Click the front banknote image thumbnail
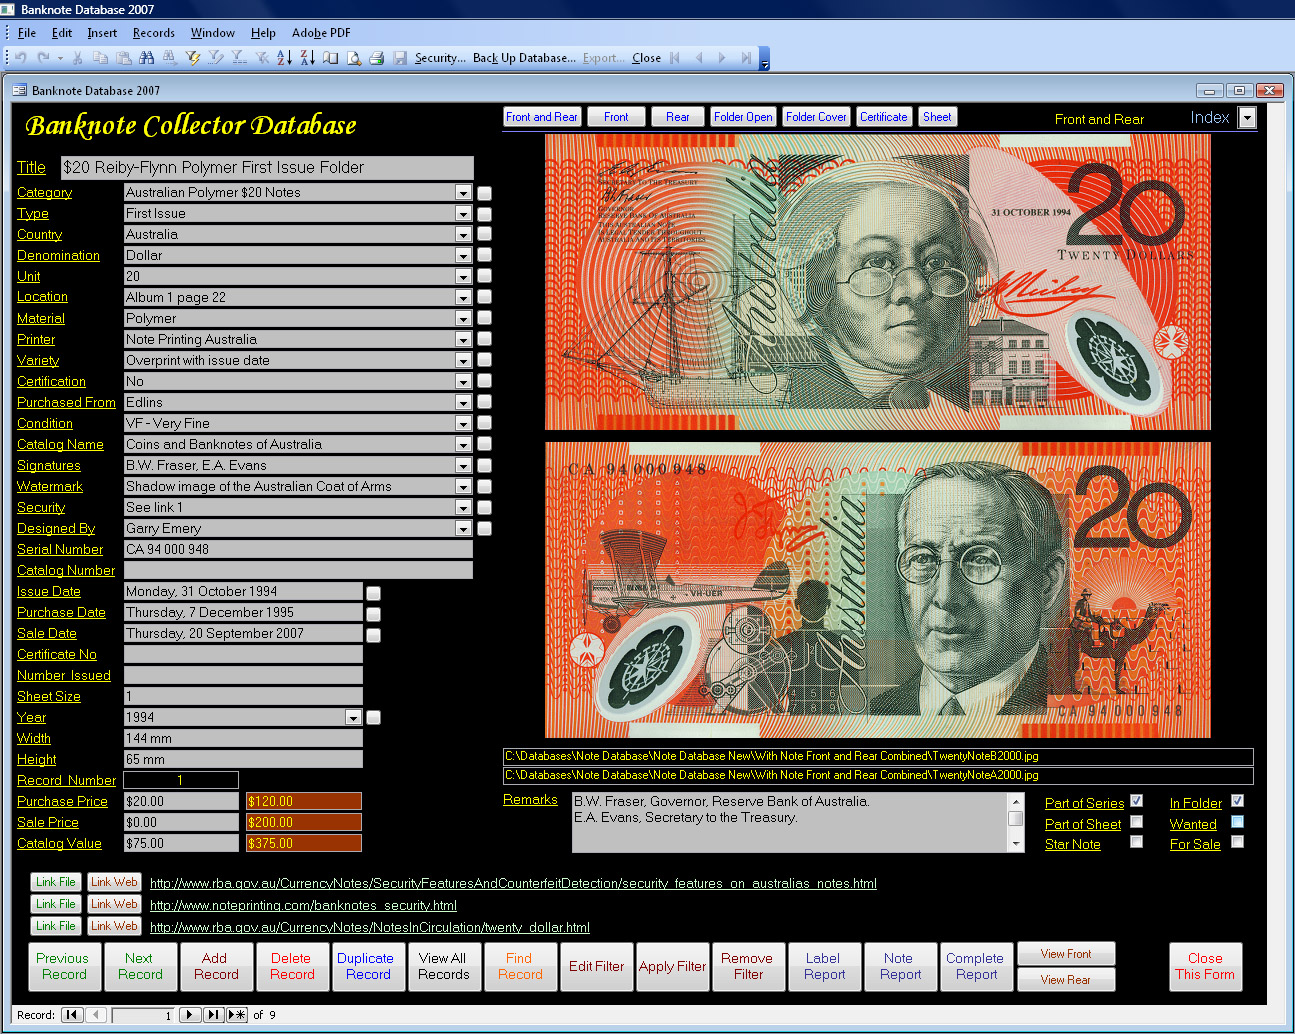 click(878, 282)
